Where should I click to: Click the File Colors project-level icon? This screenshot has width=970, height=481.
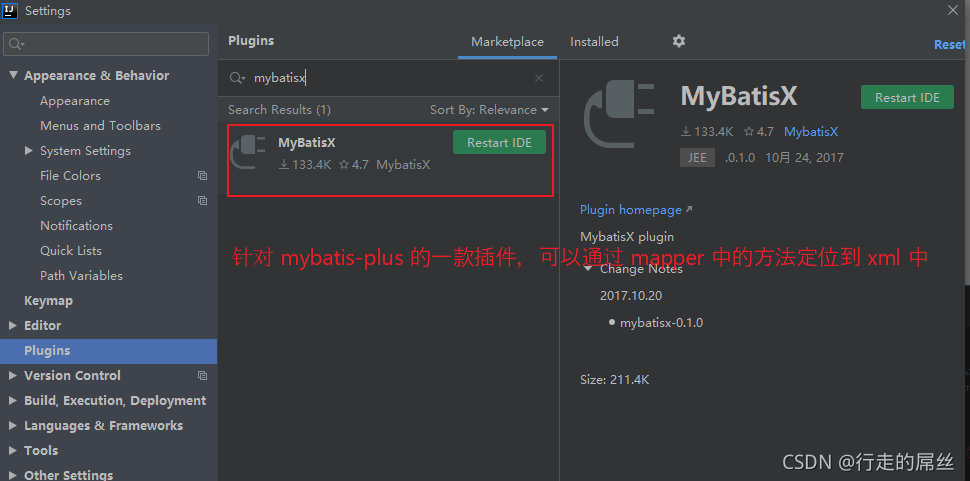[202, 176]
